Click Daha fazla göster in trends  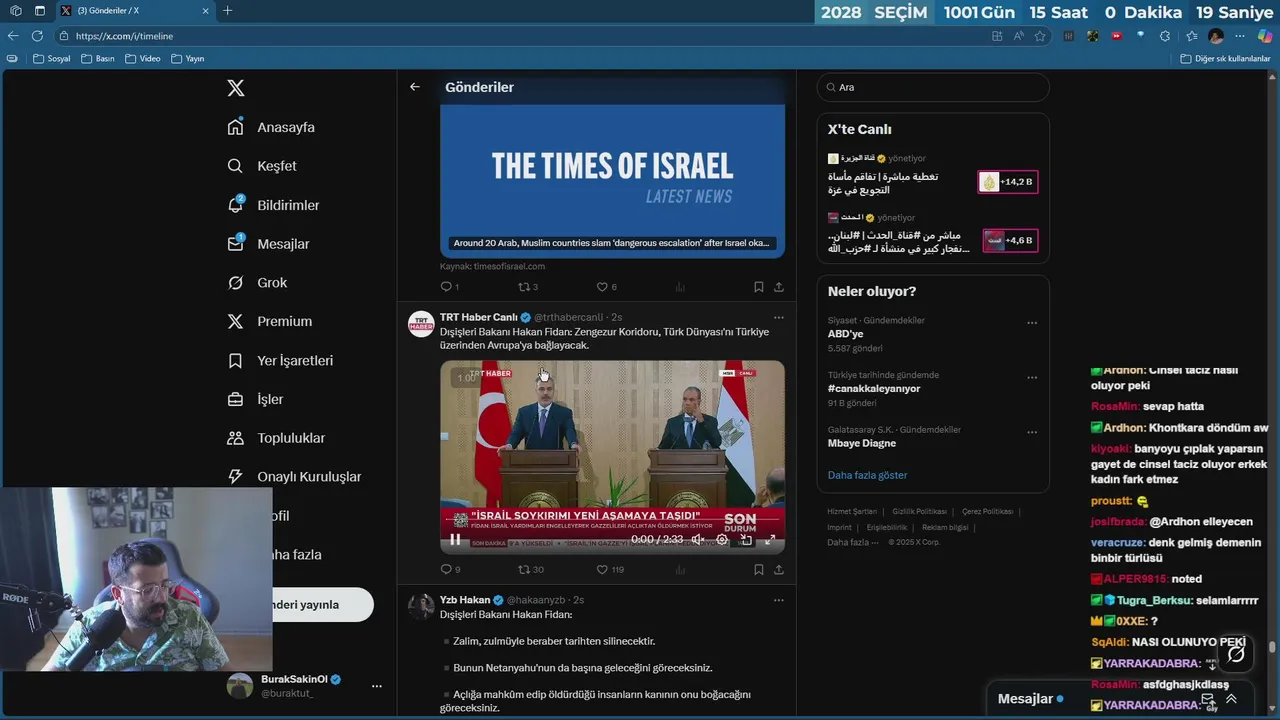tap(867, 475)
